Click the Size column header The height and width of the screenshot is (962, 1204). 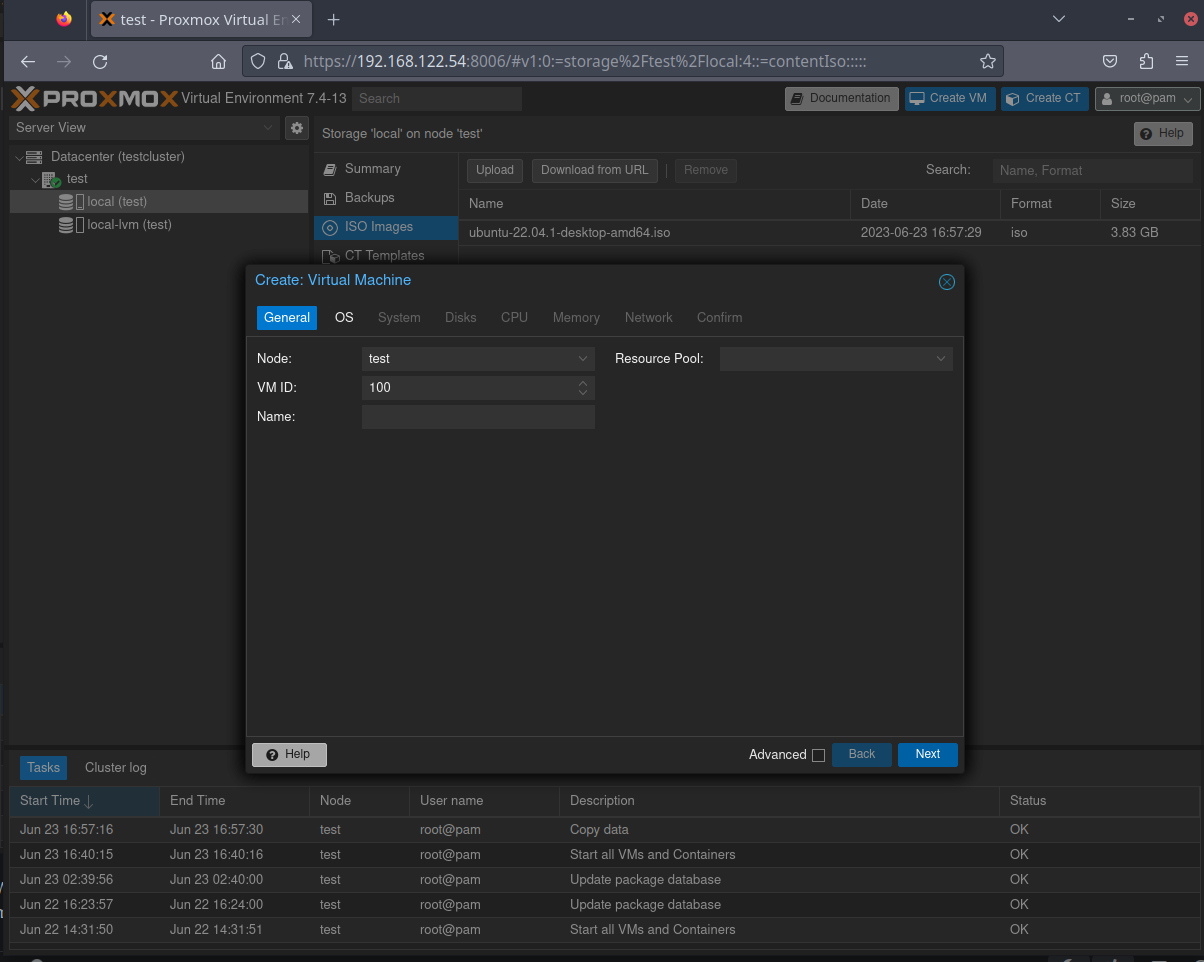click(1150, 203)
